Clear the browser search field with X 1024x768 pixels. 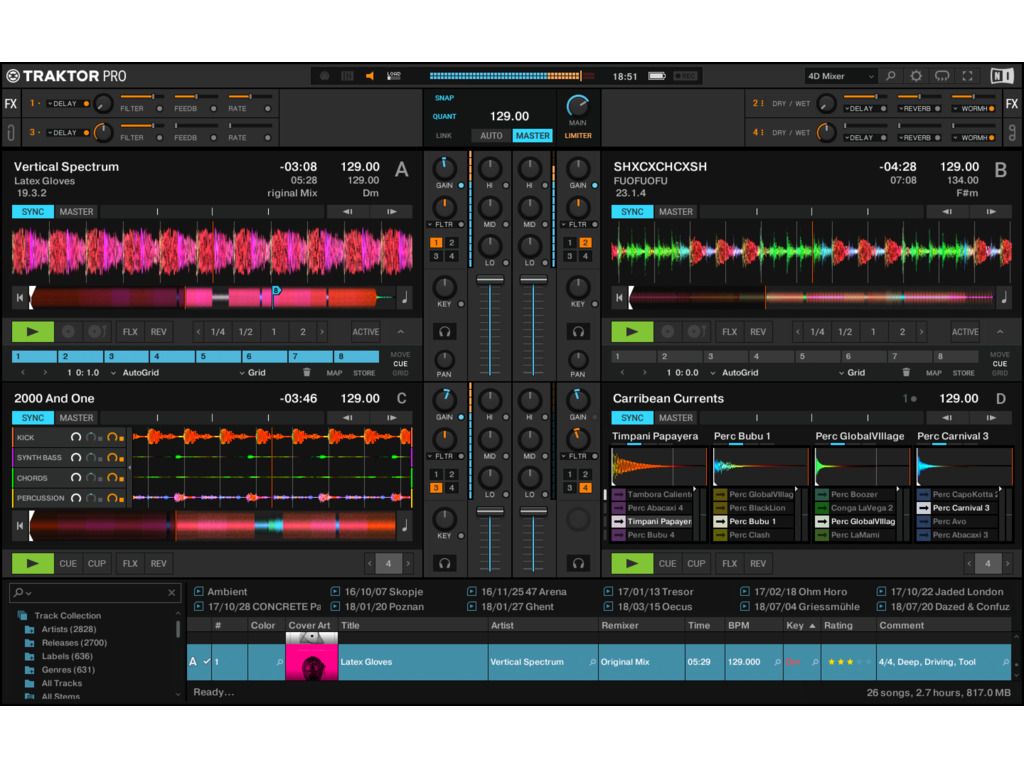pos(171,593)
